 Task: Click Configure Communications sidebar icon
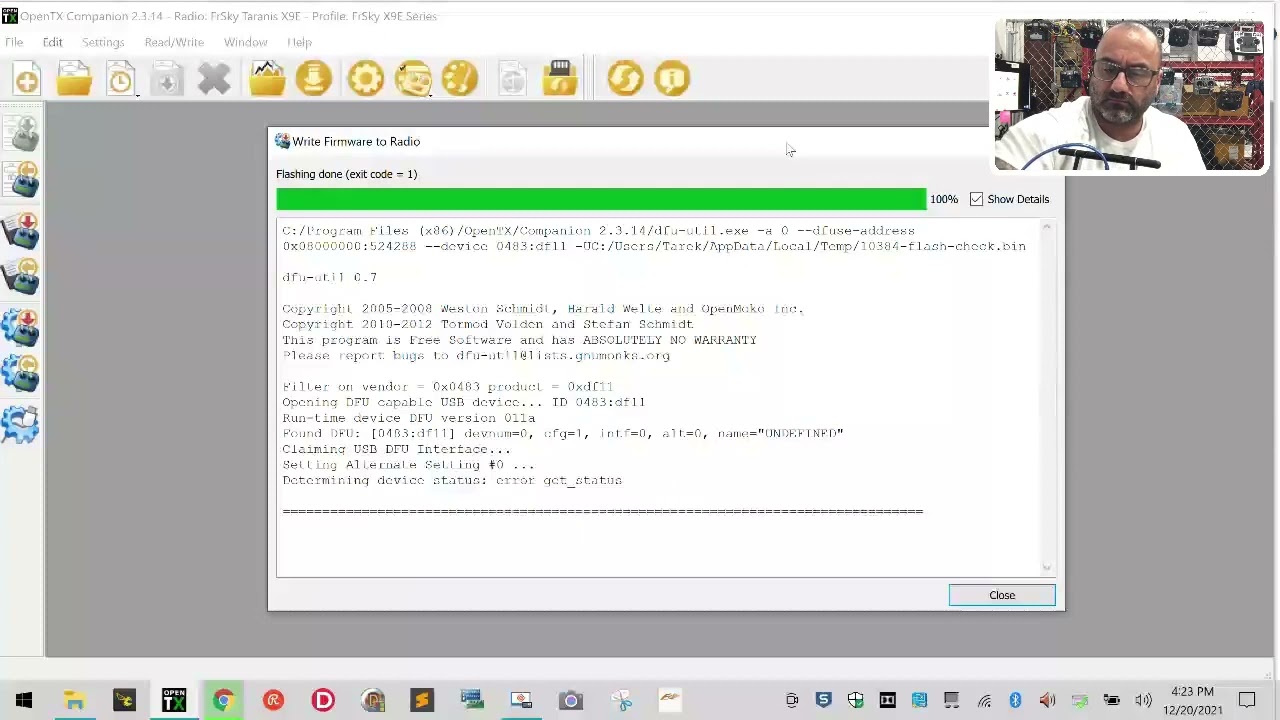[22, 424]
